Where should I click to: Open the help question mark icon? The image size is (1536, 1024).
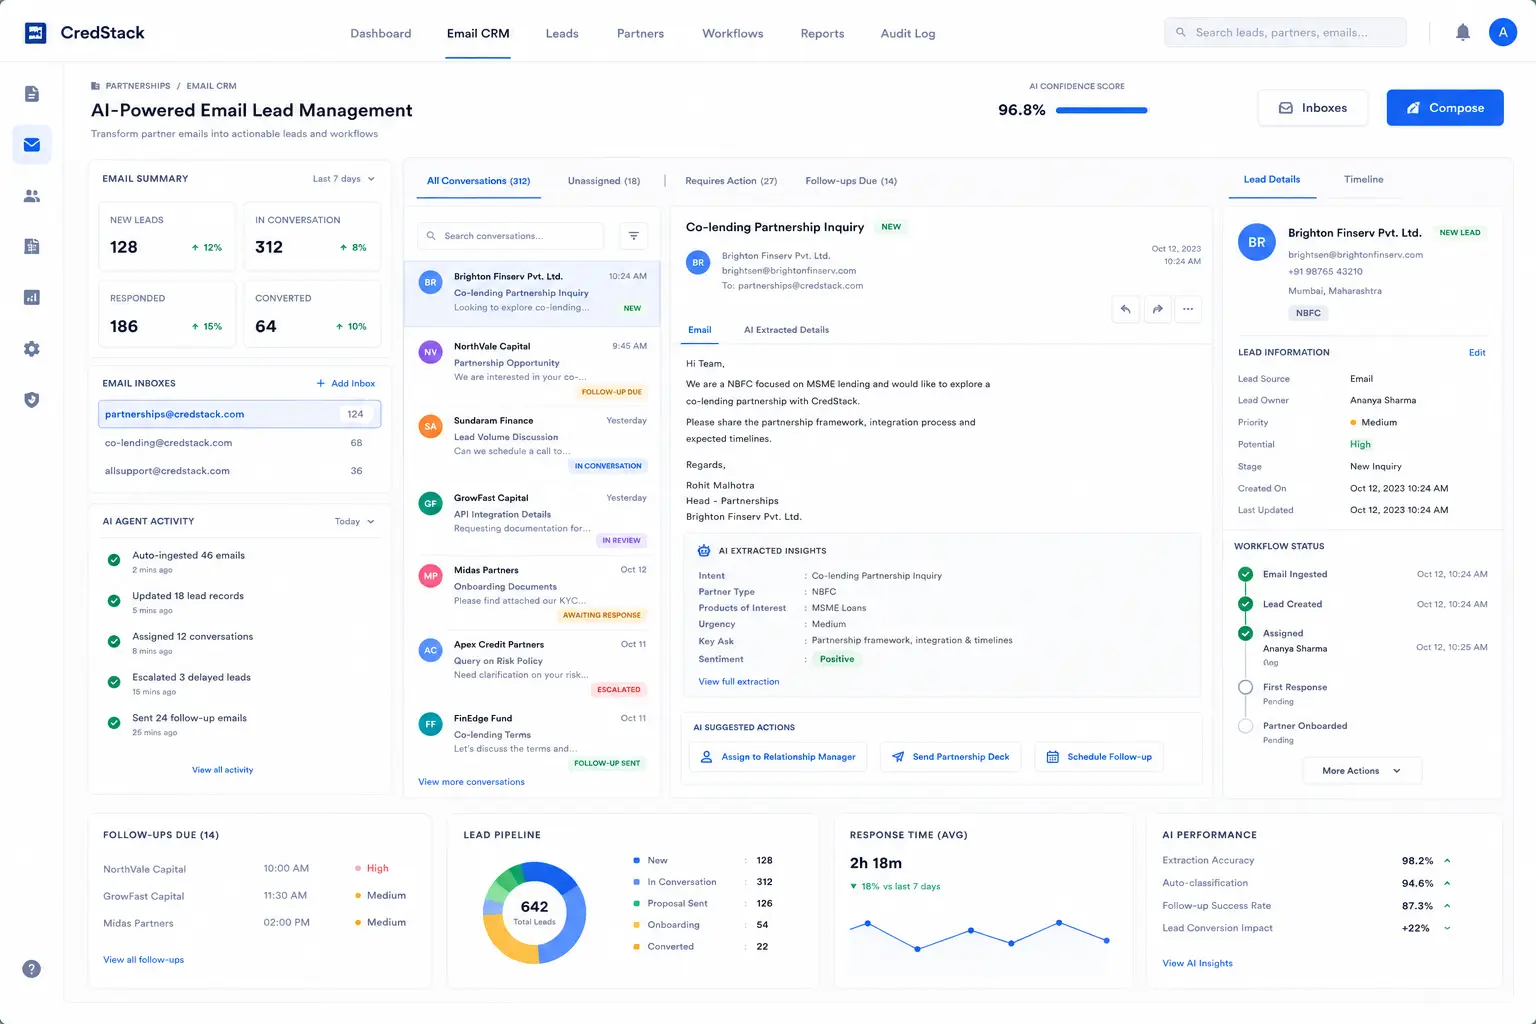[x=32, y=969]
